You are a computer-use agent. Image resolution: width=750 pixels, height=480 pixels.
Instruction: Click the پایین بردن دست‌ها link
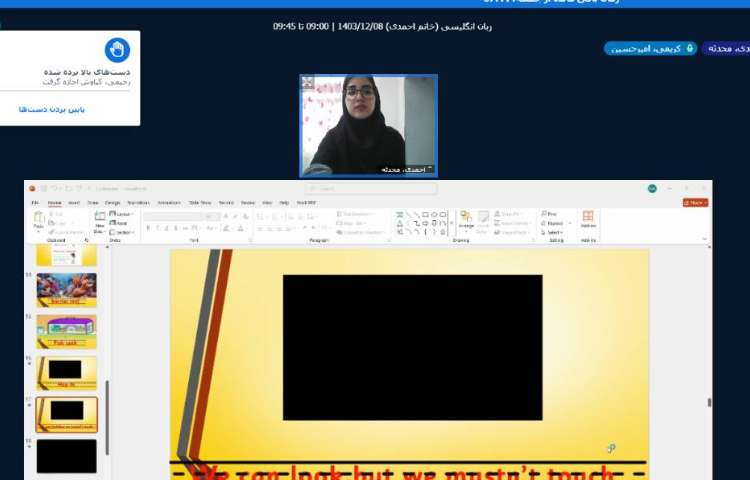[52, 109]
